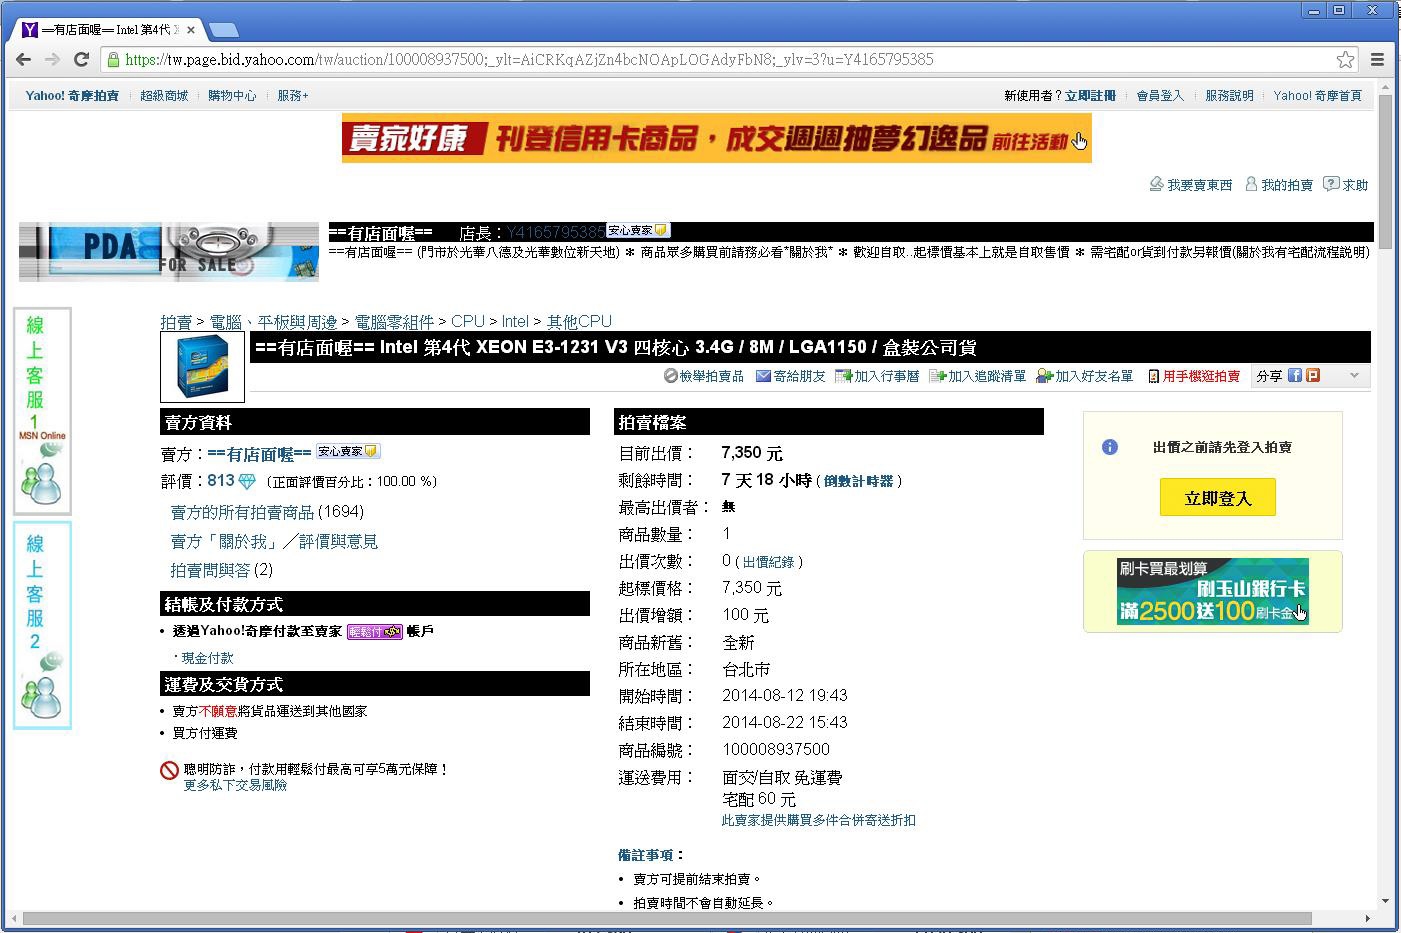Click the 現金付款 link
This screenshot has width=1401, height=933.
[207, 658]
